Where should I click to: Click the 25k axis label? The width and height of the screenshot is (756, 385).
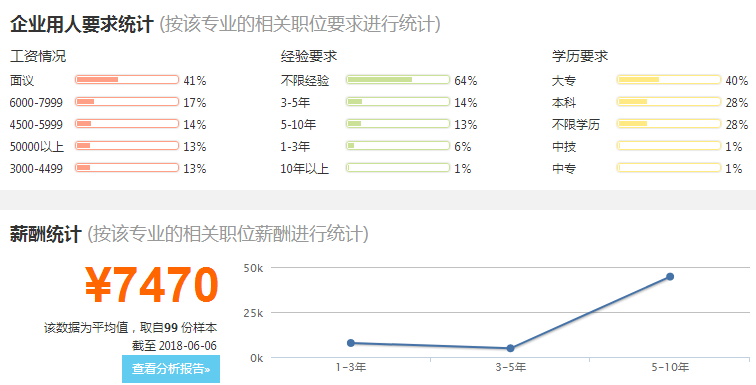click(x=253, y=313)
